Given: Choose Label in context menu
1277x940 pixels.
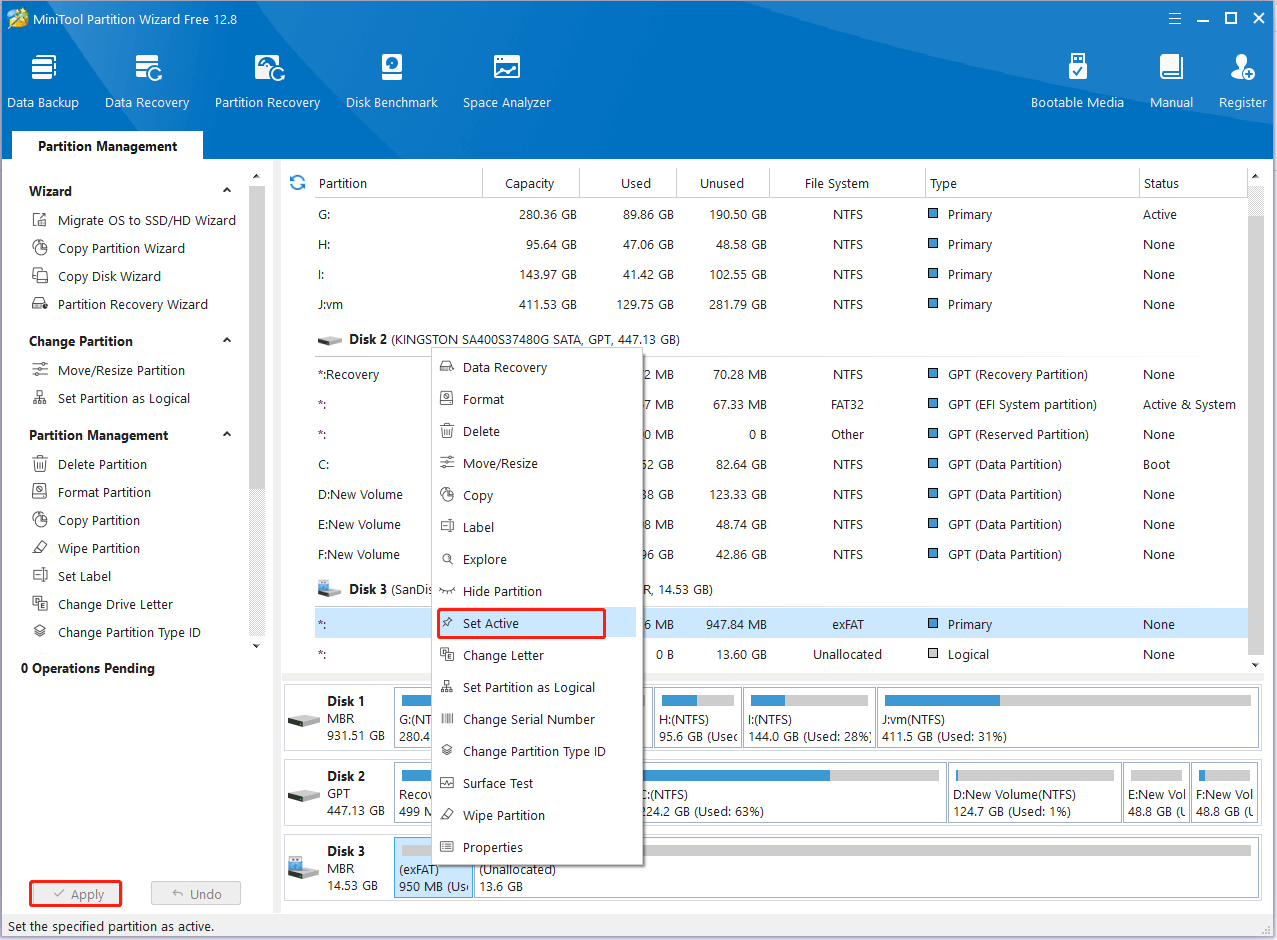Looking at the screenshot, I should pos(537,527).
